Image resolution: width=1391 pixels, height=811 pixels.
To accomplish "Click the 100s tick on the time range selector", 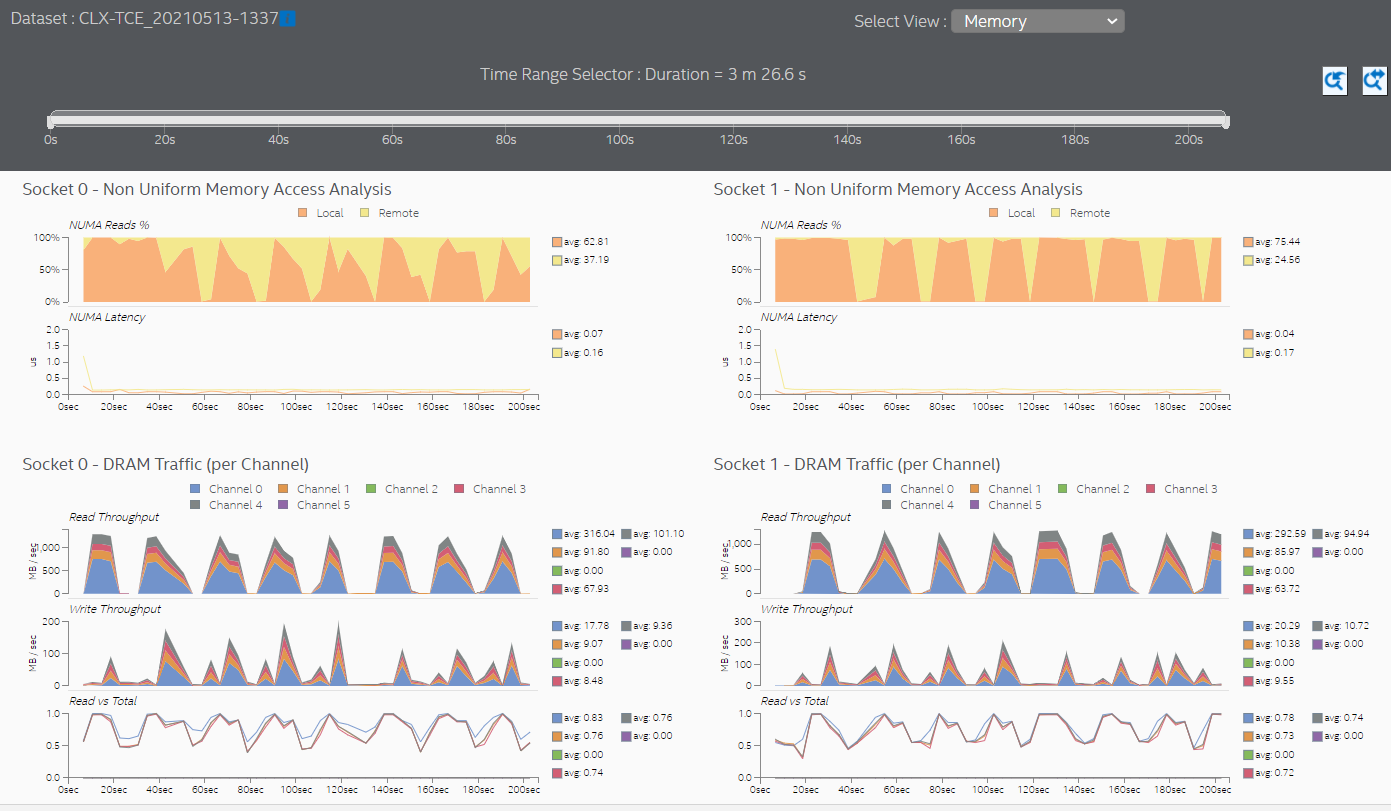I will (620, 140).
